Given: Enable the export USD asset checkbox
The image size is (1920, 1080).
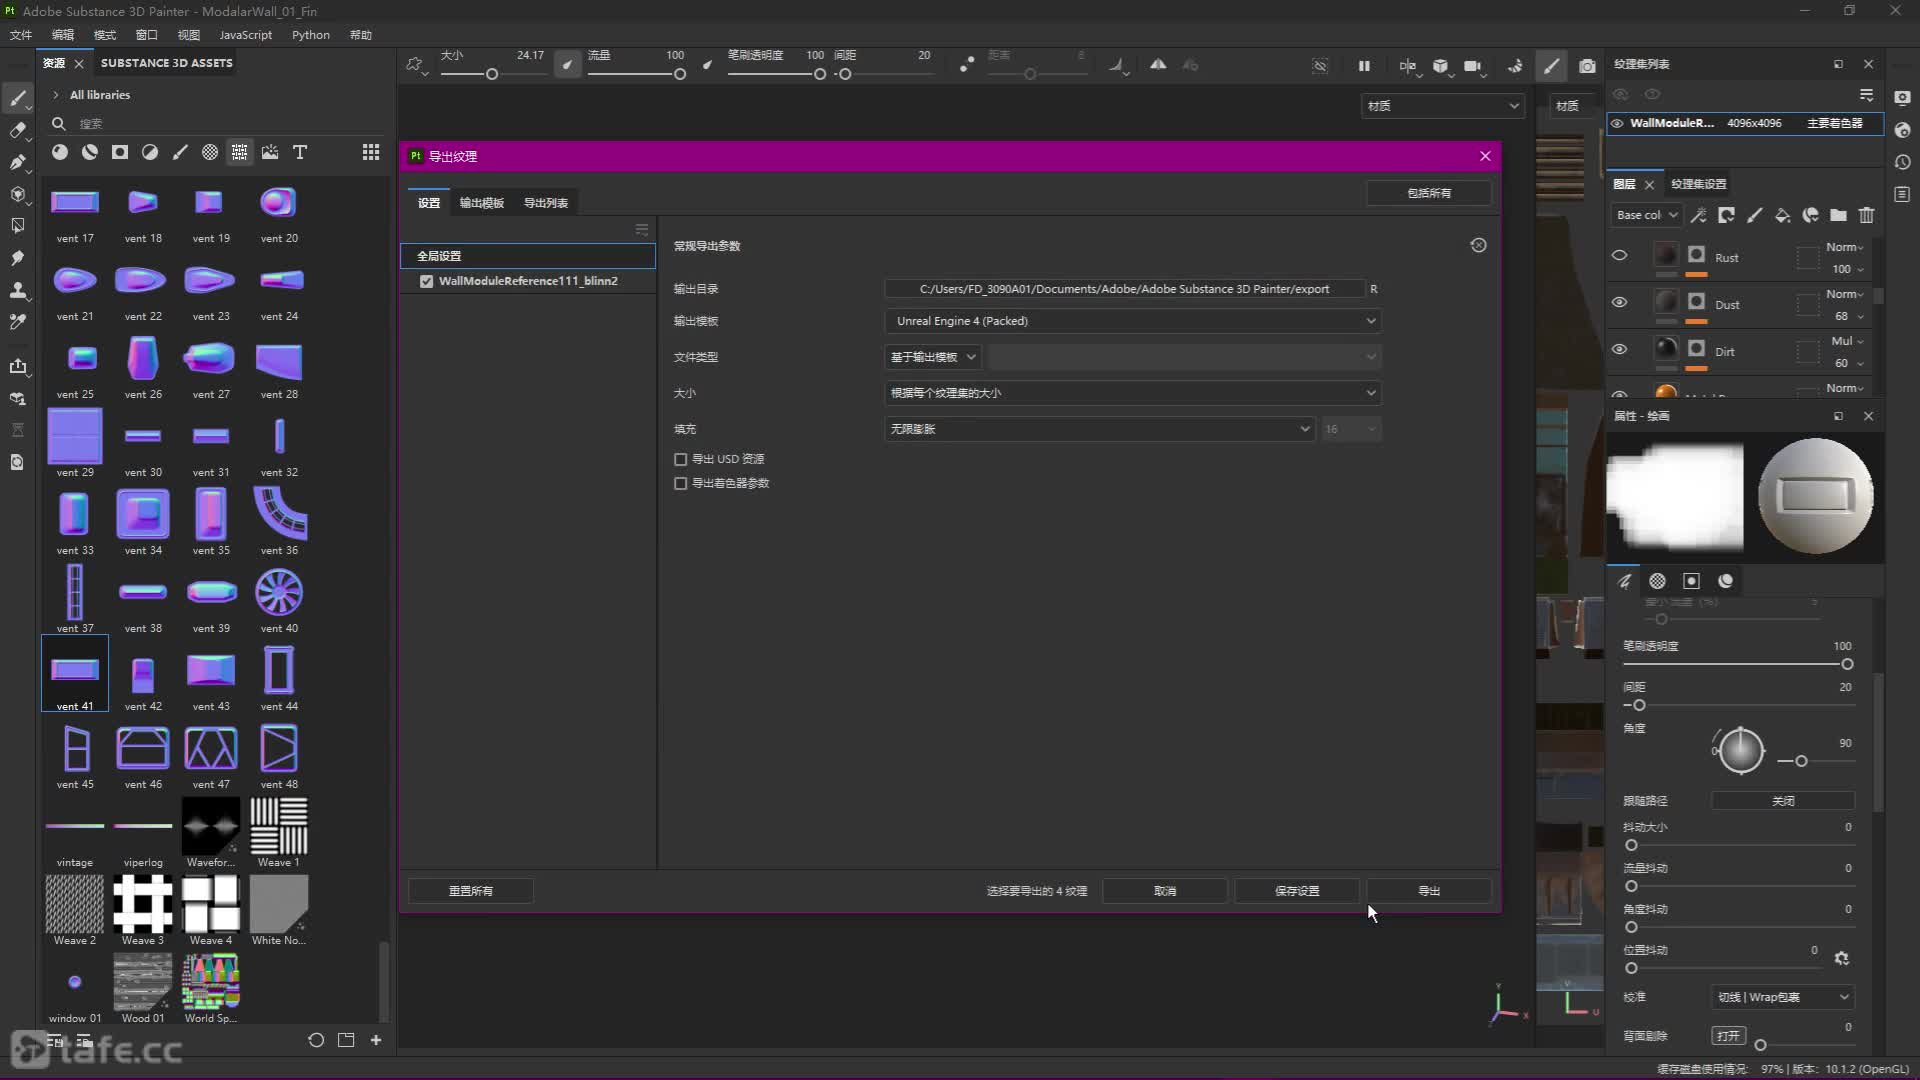Looking at the screenshot, I should (681, 459).
